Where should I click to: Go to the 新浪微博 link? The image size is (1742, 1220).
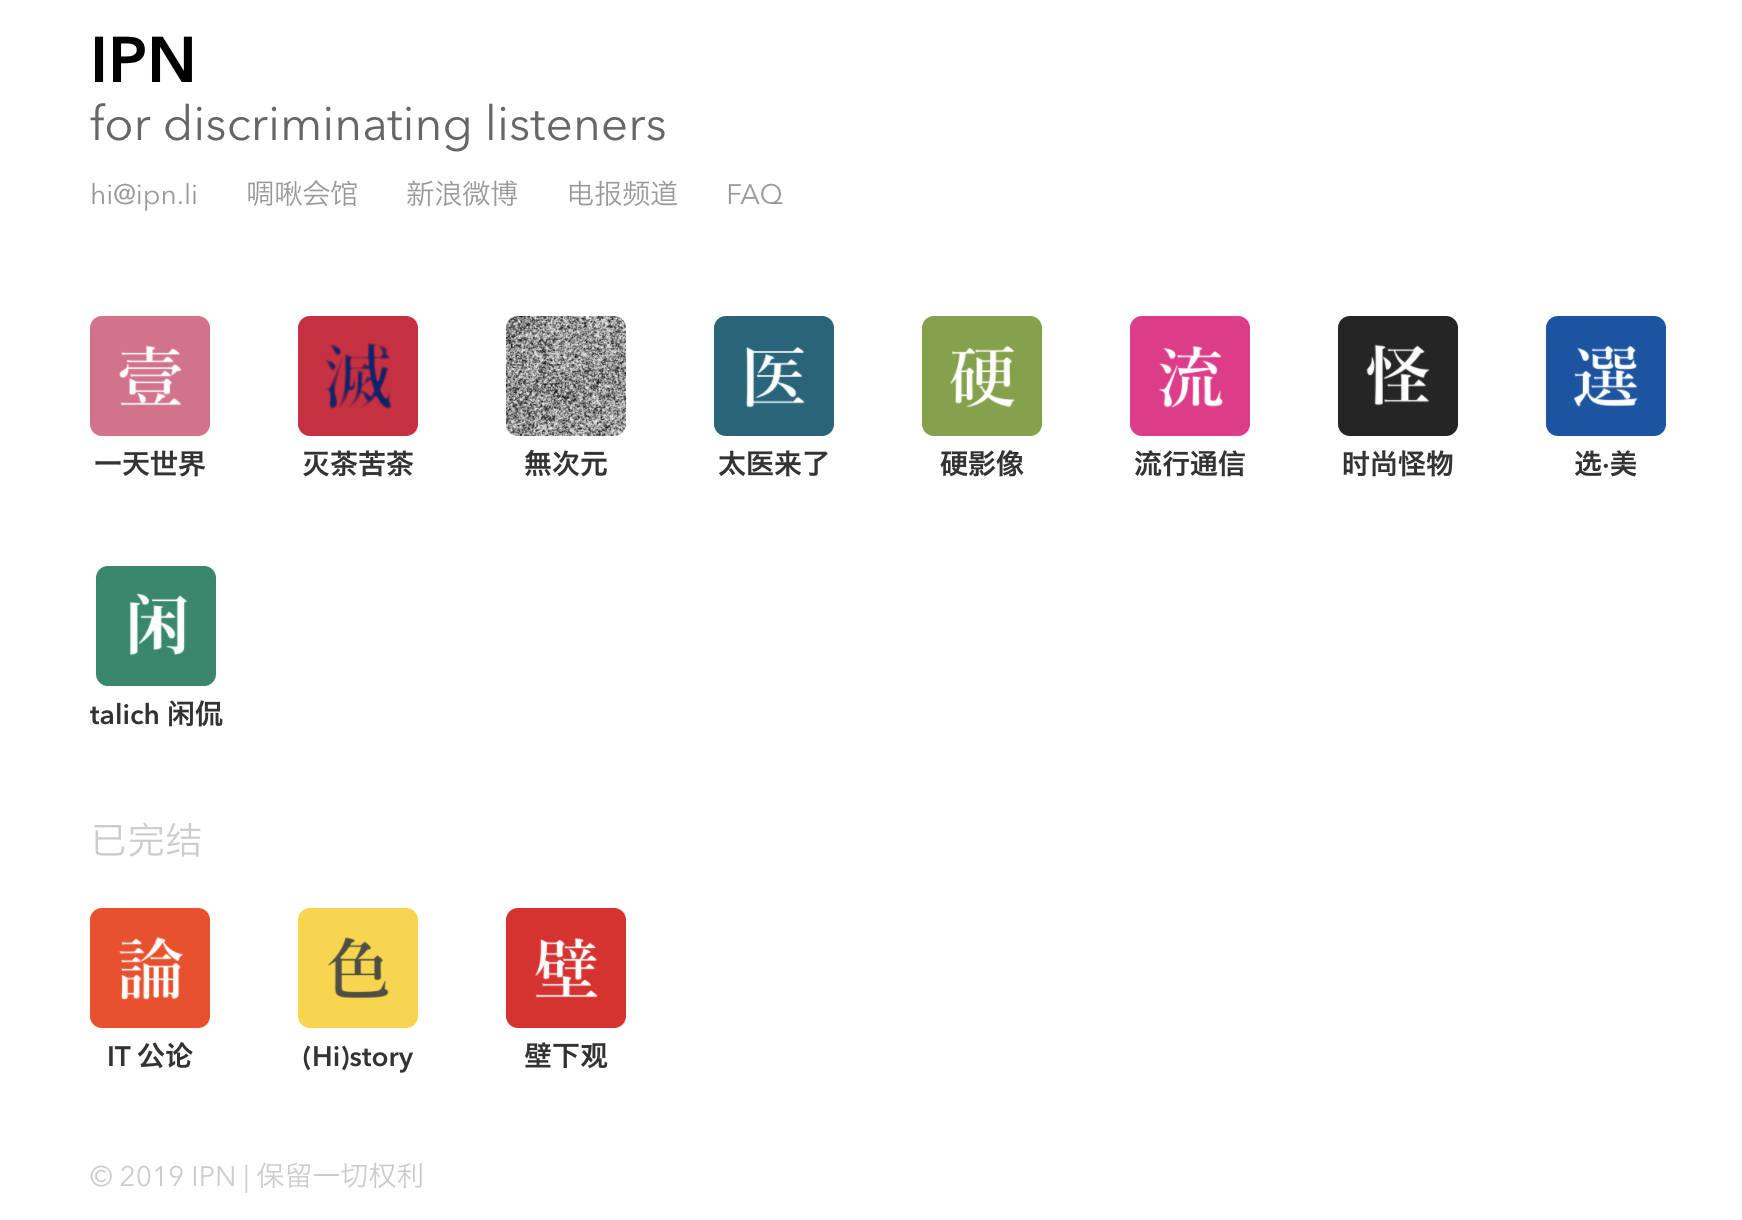click(462, 194)
